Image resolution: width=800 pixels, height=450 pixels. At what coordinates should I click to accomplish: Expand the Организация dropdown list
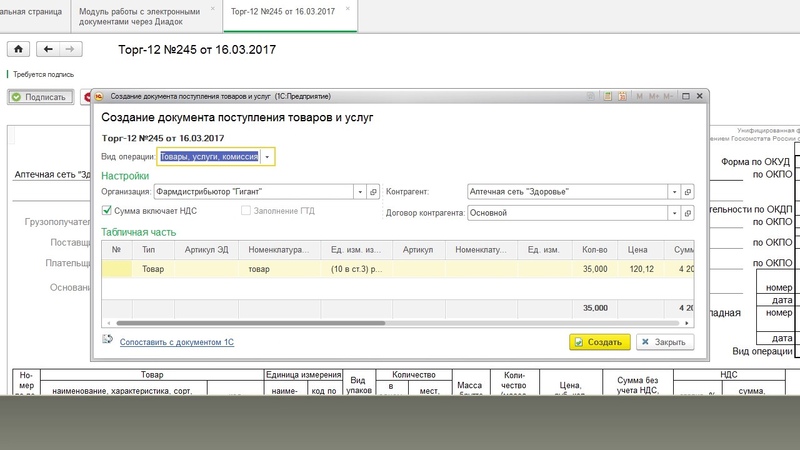coord(359,191)
